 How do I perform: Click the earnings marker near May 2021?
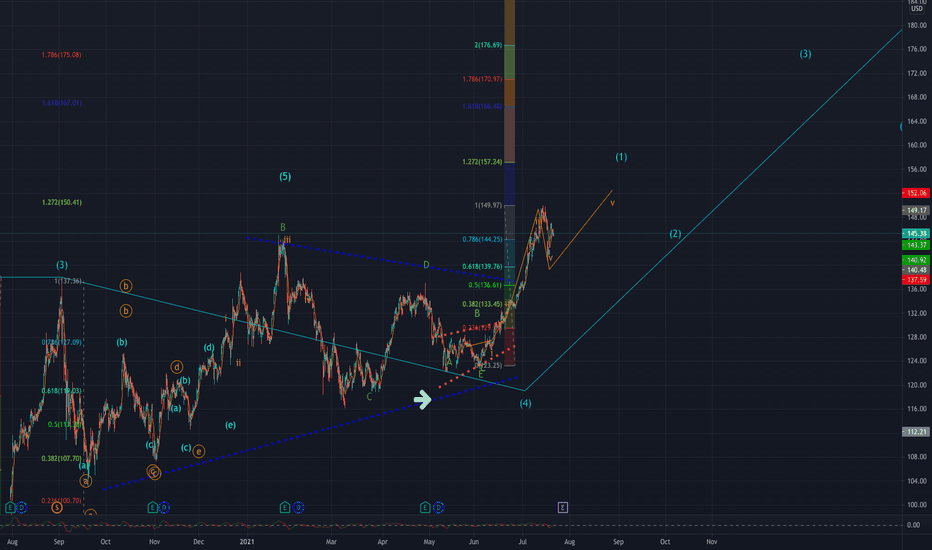(425, 507)
